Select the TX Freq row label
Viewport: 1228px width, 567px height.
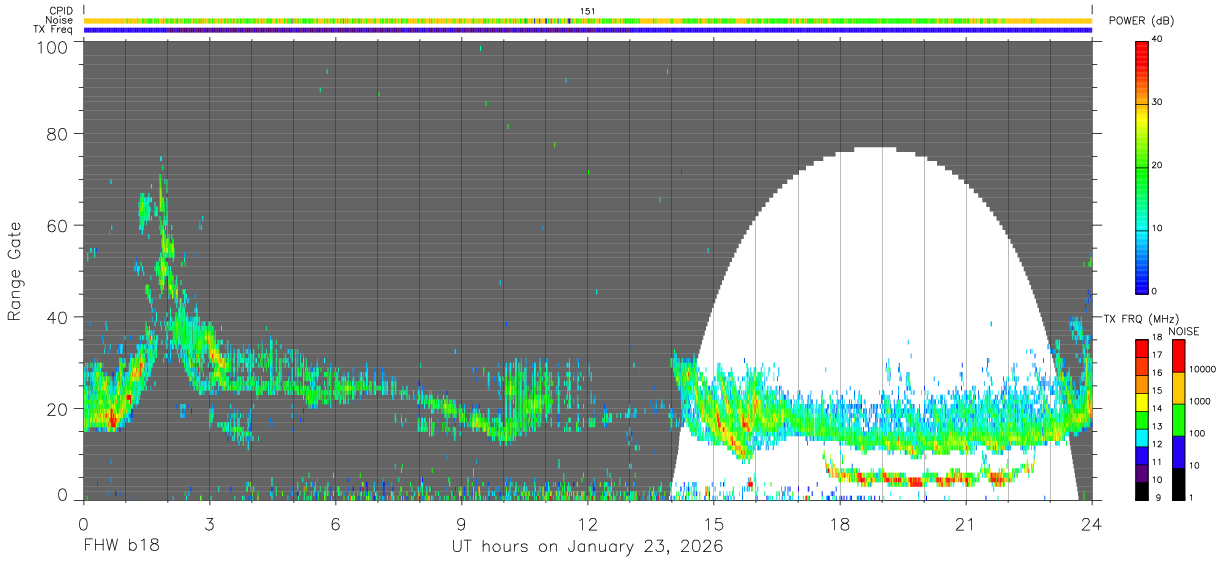[54, 30]
